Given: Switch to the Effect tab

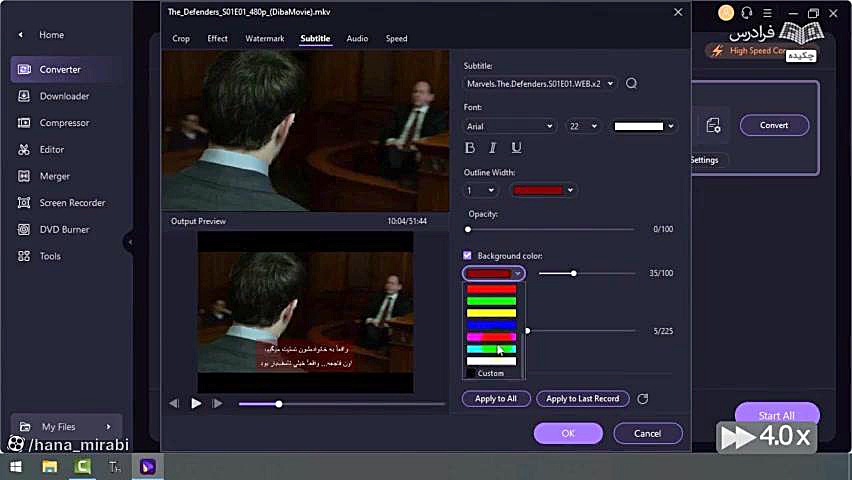Looking at the screenshot, I should 217,39.
